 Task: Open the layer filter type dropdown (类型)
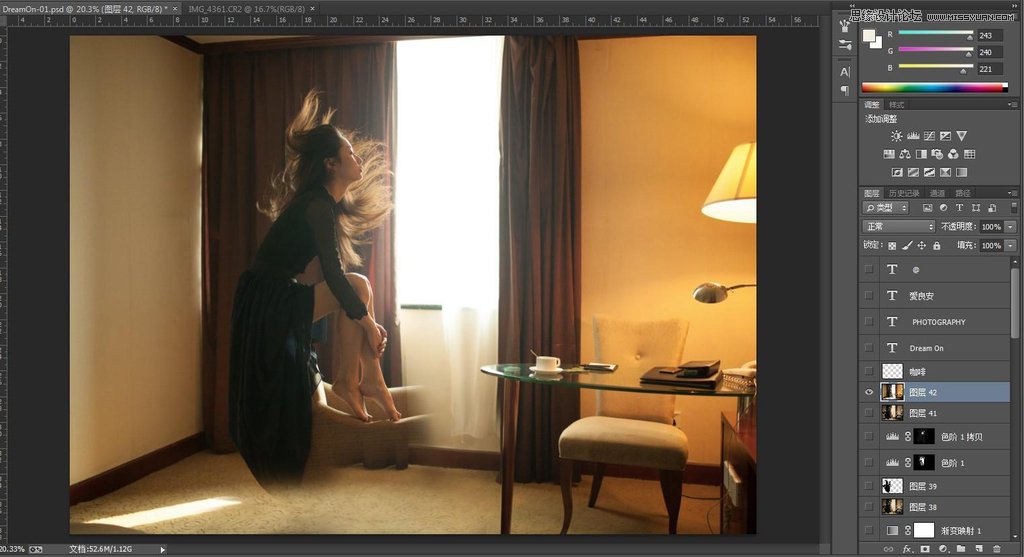pyautogui.click(x=886, y=208)
